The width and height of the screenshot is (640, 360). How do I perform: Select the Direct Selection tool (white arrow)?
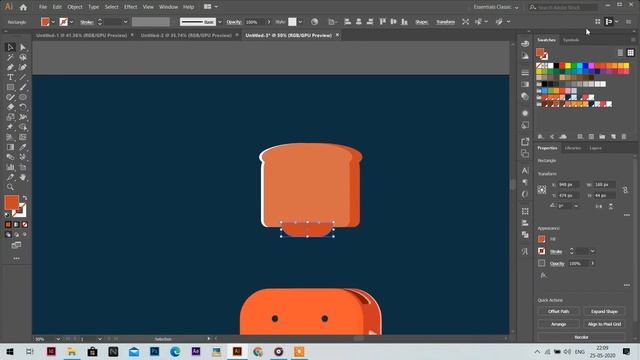[x=23, y=47]
